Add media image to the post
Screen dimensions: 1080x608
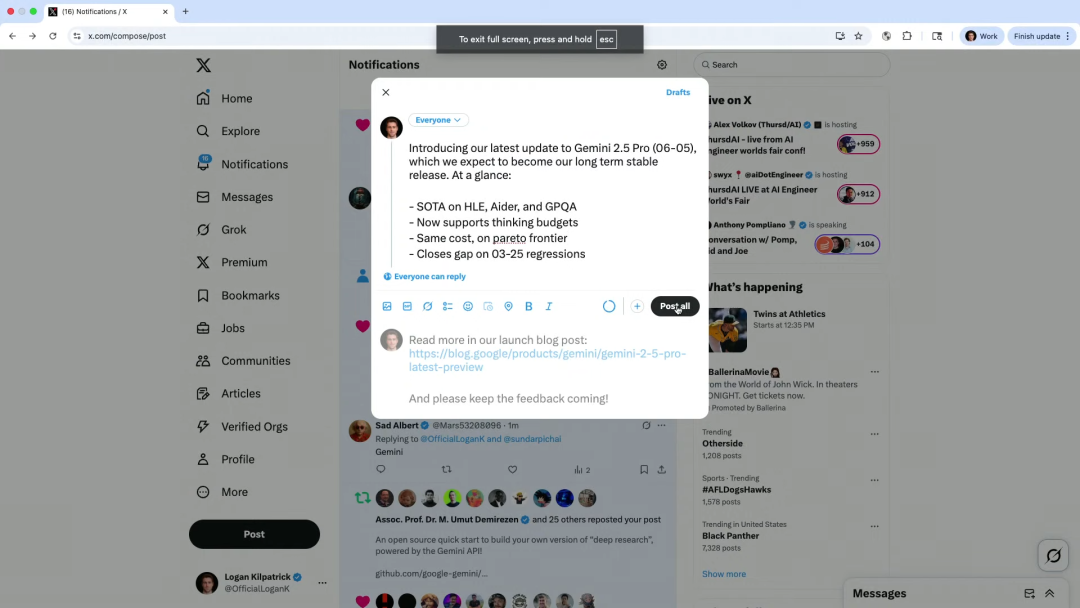[387, 306]
